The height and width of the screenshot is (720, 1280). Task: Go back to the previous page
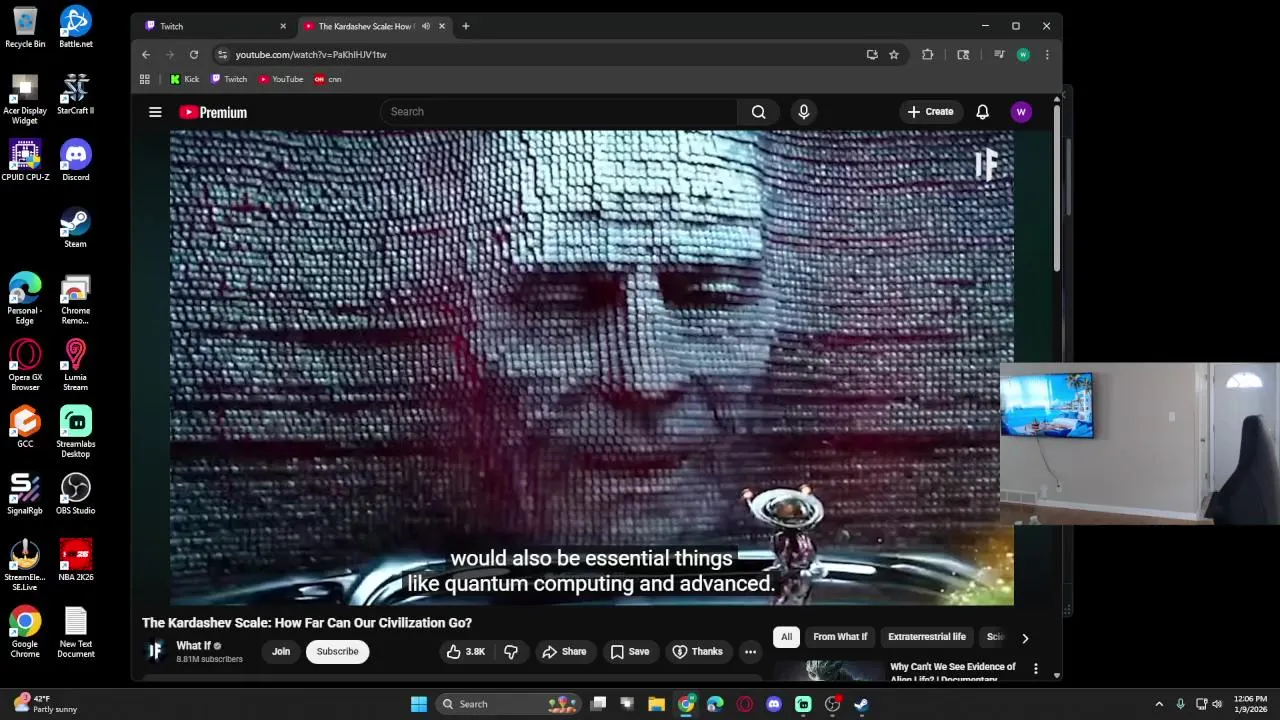point(146,55)
